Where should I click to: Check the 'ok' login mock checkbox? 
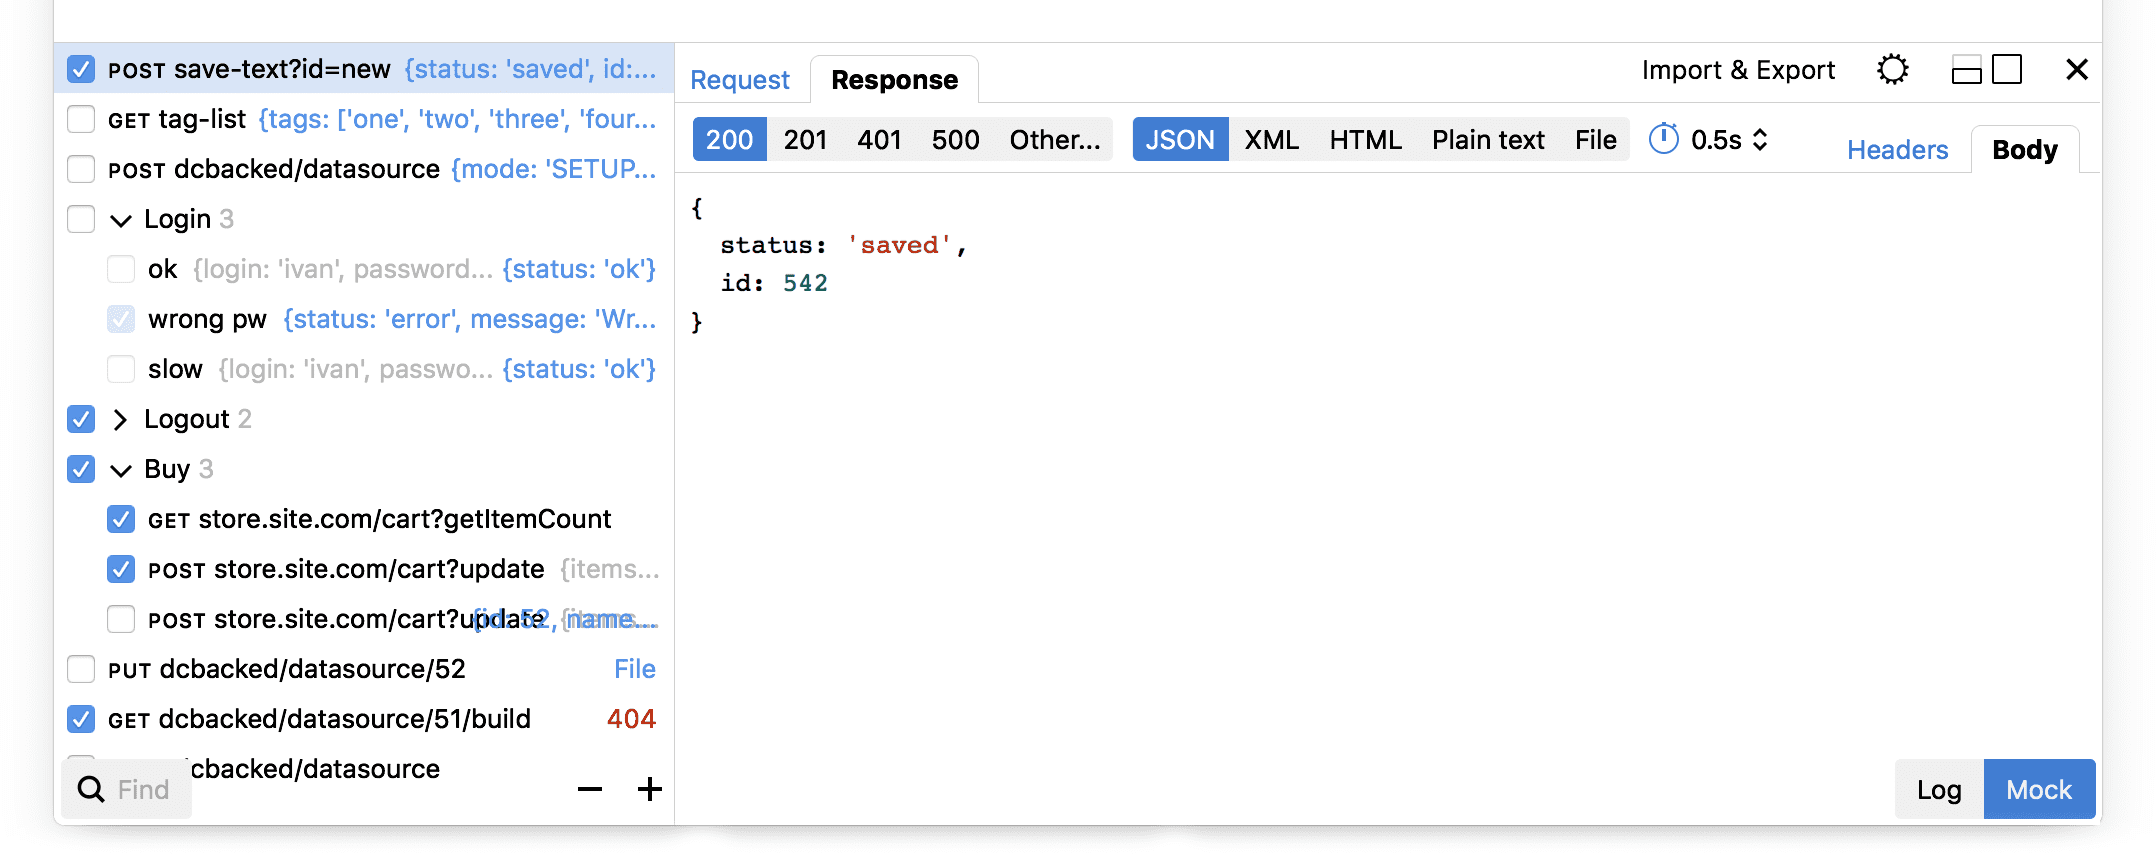(x=121, y=269)
